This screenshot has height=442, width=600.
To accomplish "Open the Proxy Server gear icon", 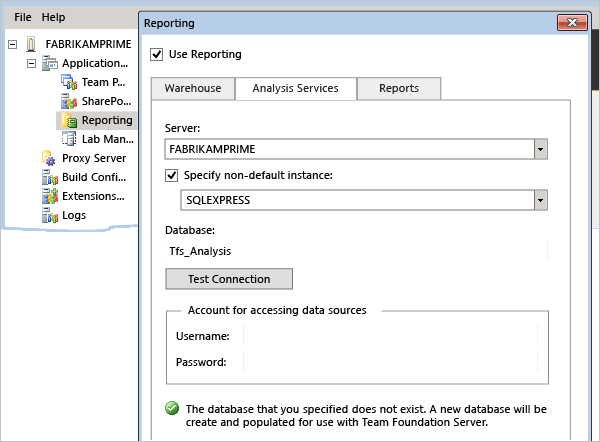I will coord(49,159).
